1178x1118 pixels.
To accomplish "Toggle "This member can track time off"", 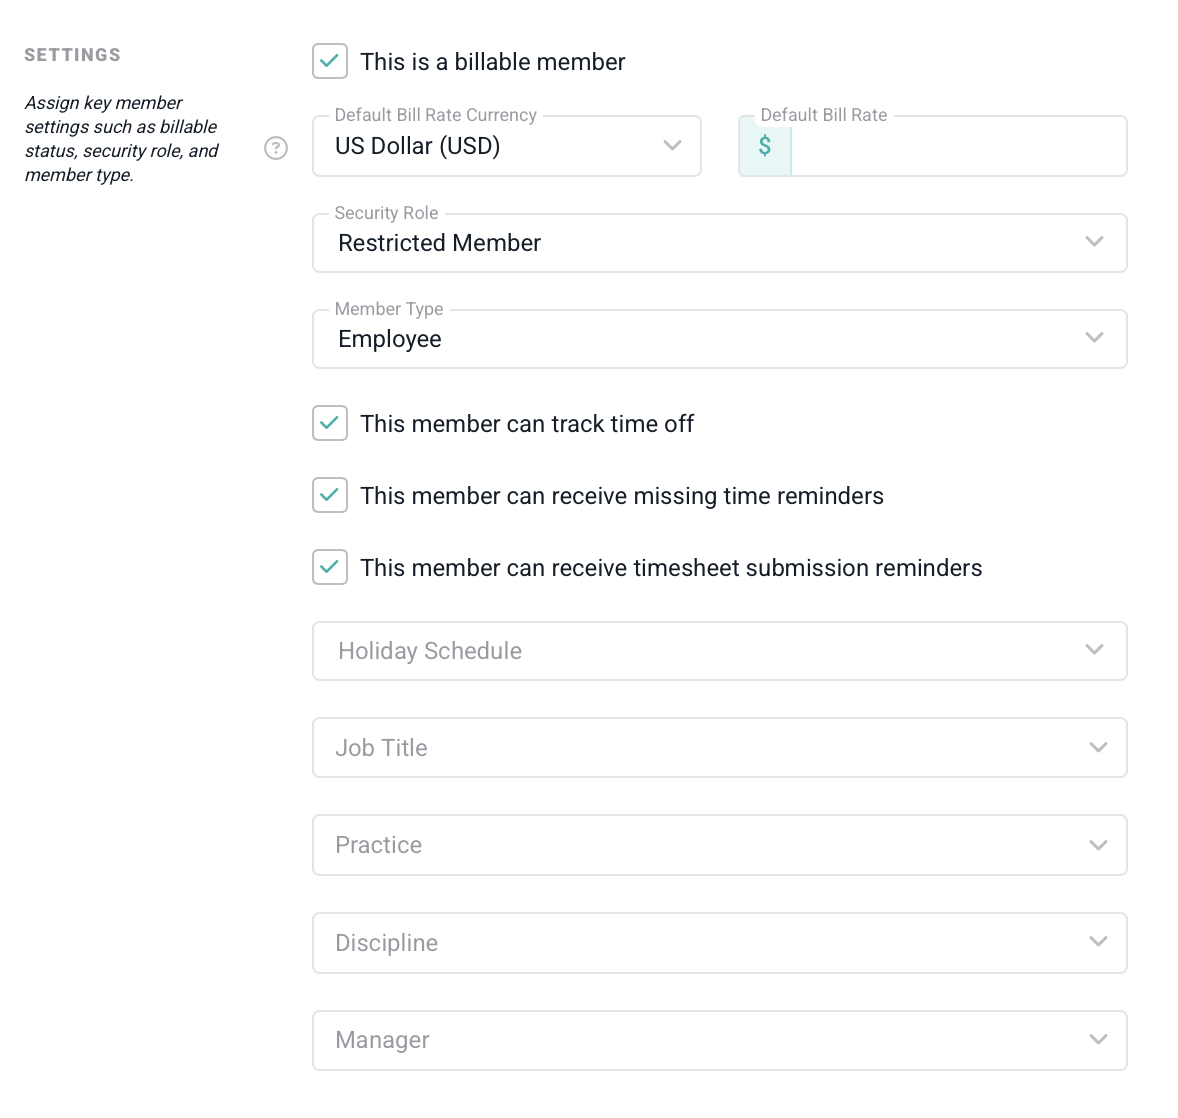I will [x=330, y=423].
